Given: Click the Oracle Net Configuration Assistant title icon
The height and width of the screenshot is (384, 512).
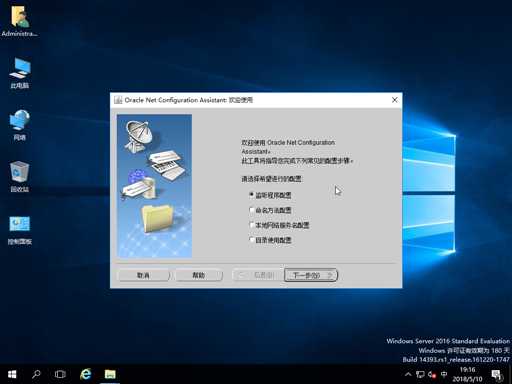Looking at the screenshot, I should [118, 100].
